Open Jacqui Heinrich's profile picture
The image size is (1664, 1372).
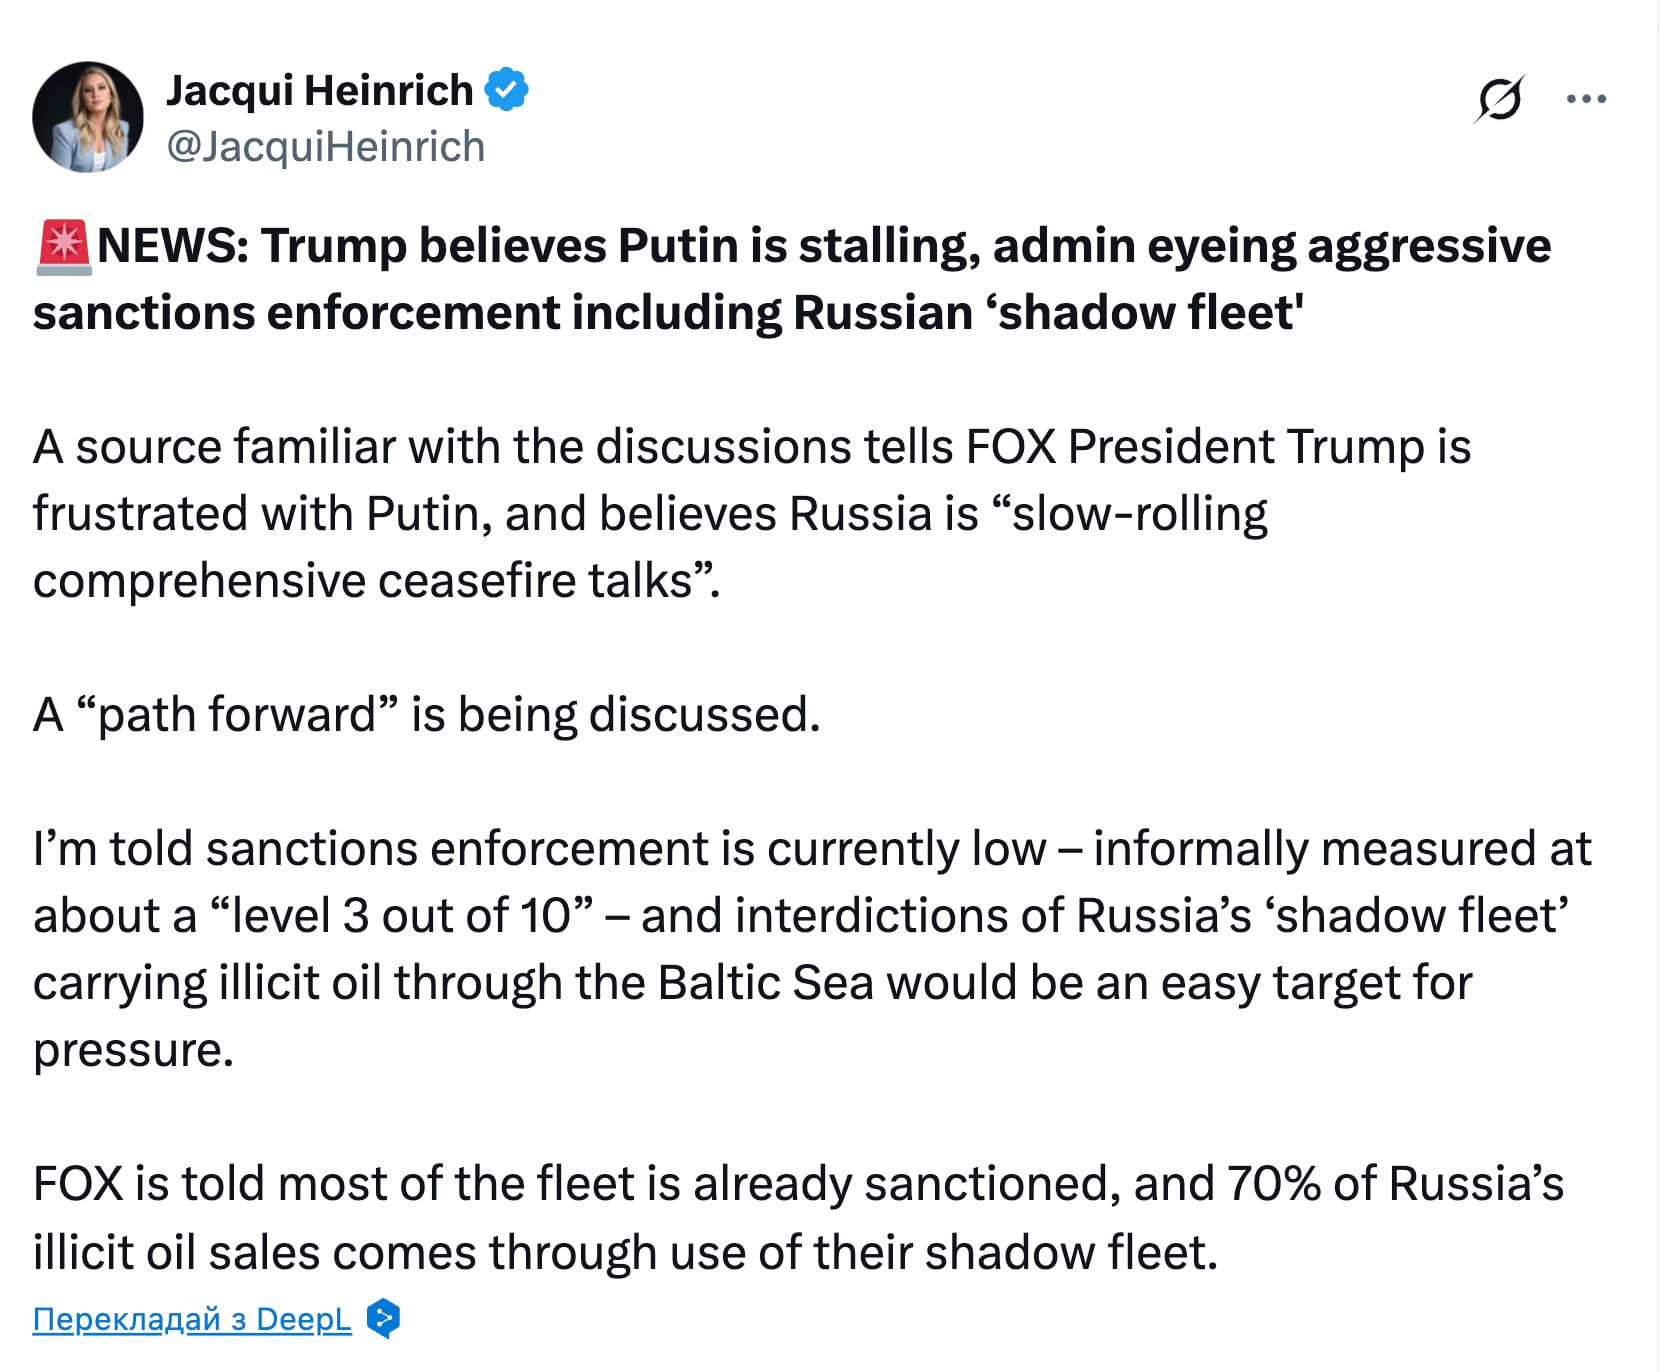pyautogui.click(x=88, y=117)
